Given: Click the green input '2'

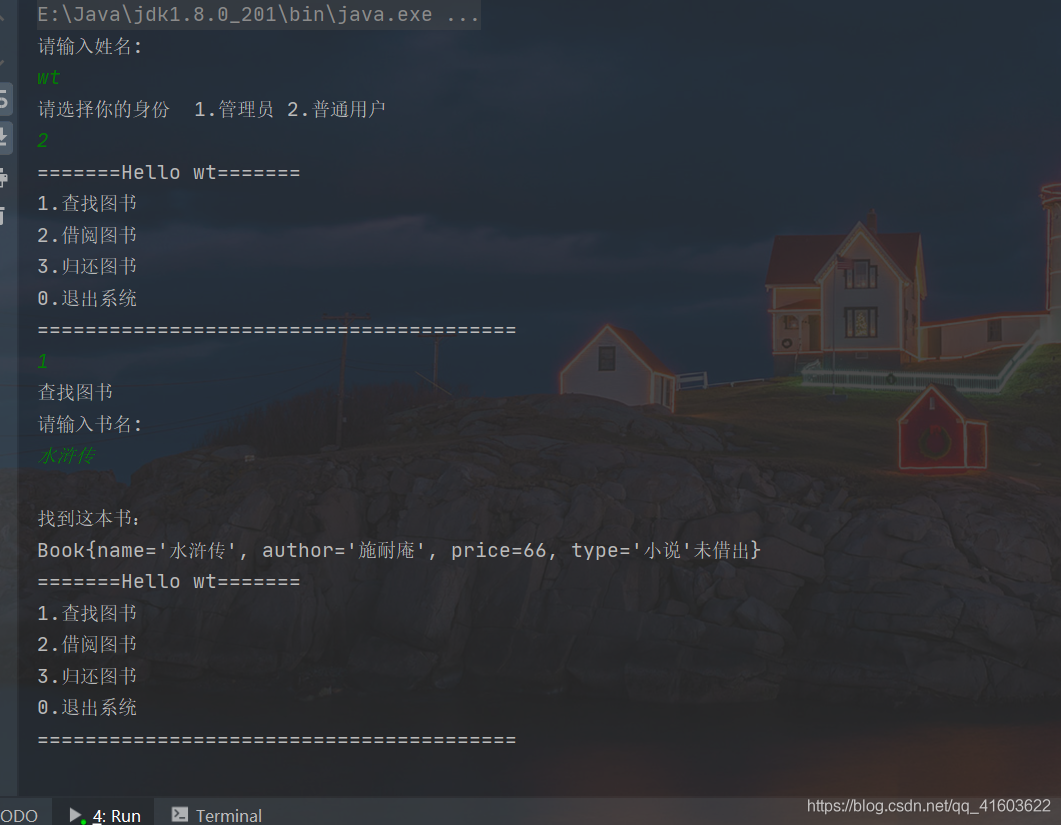Looking at the screenshot, I should coord(43,141).
